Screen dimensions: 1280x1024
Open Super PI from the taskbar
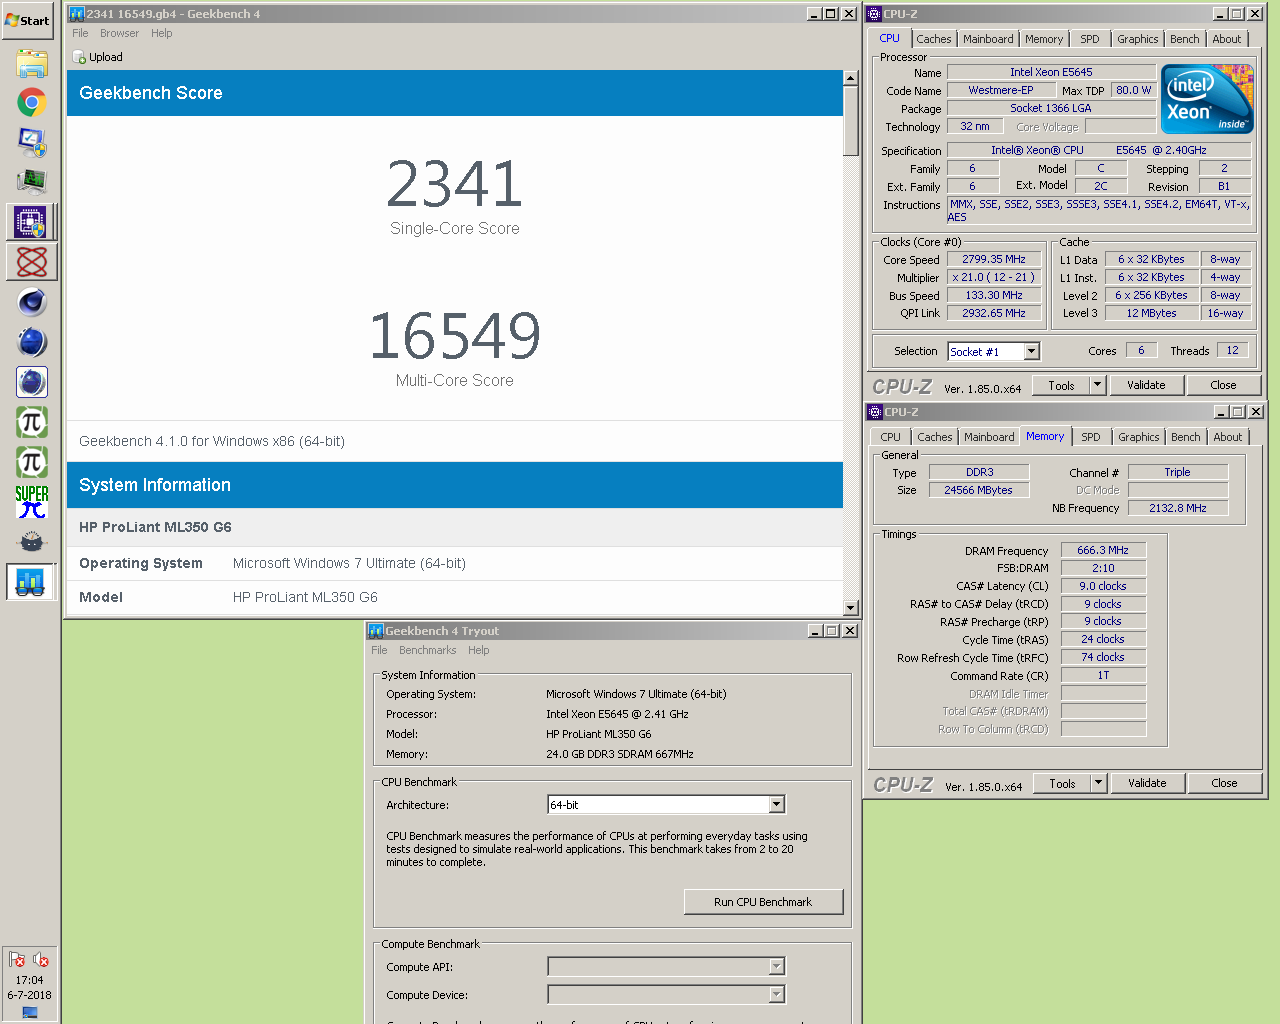pyautogui.click(x=32, y=501)
